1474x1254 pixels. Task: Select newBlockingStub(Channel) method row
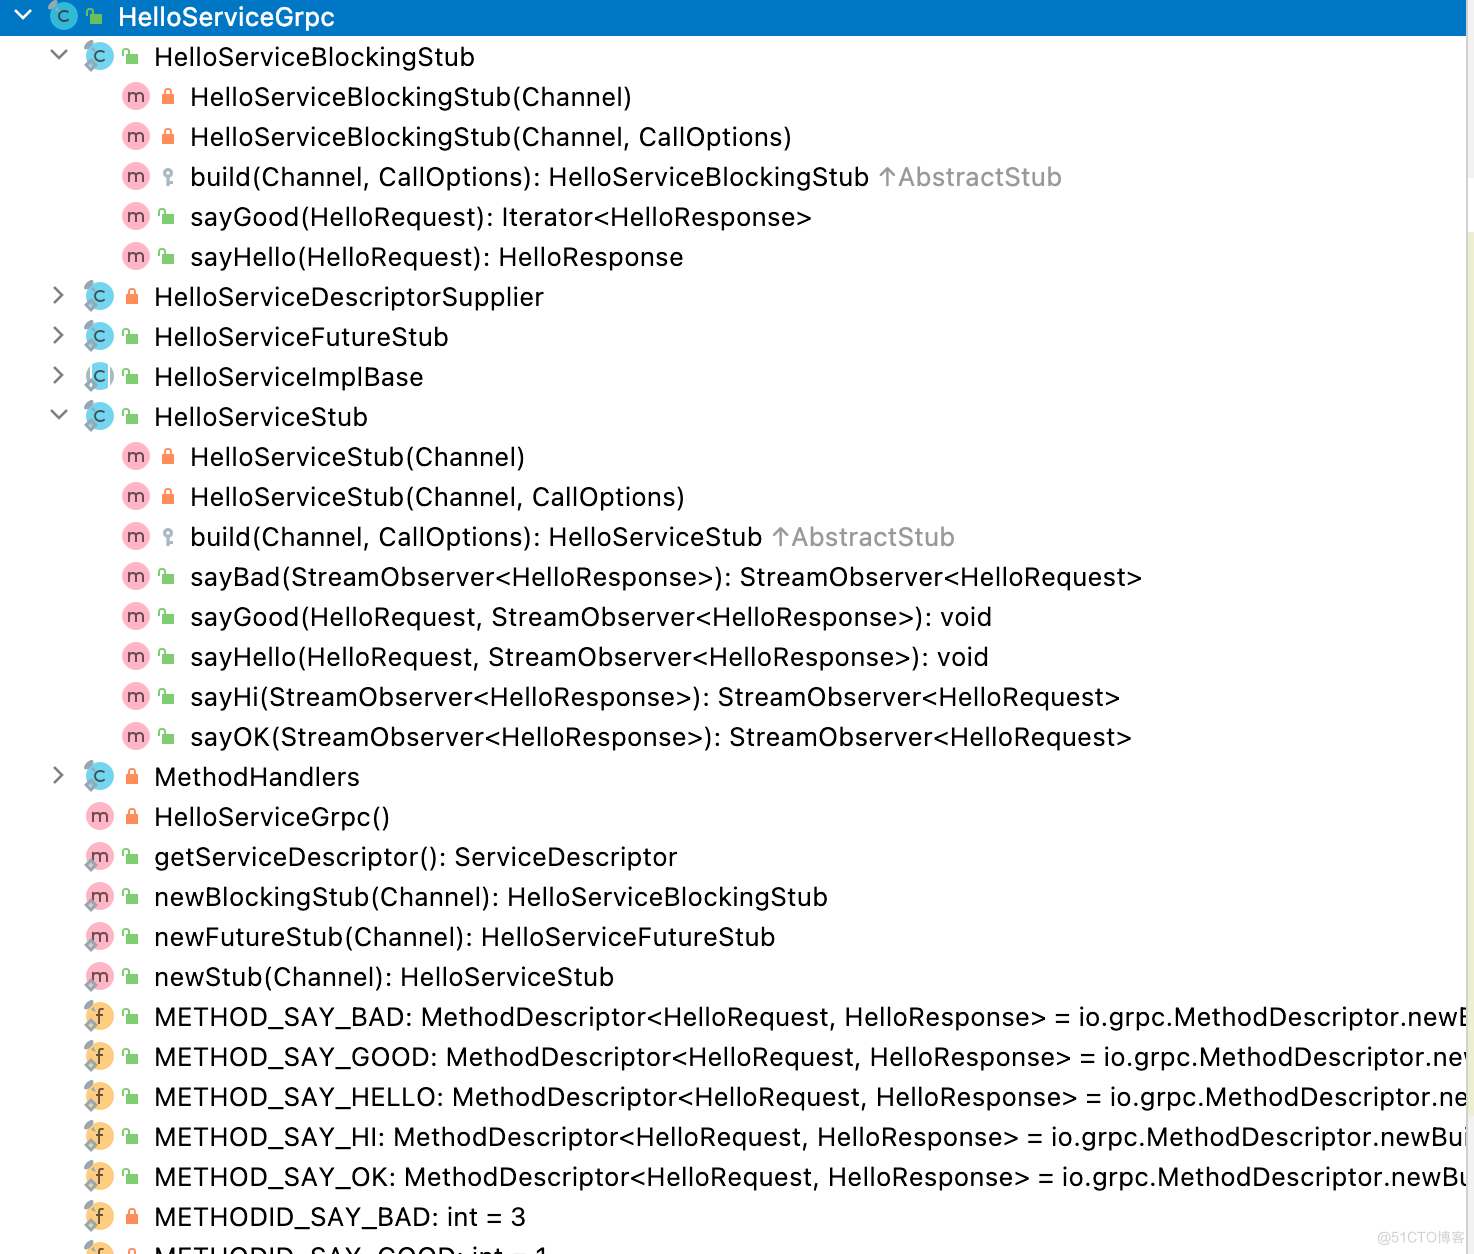point(733,896)
